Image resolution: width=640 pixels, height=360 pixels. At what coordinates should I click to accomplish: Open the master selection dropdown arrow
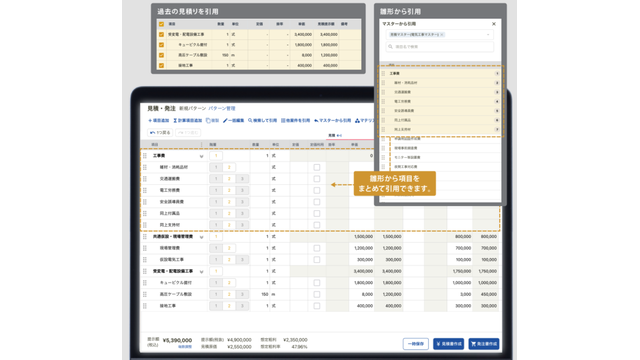point(488,35)
